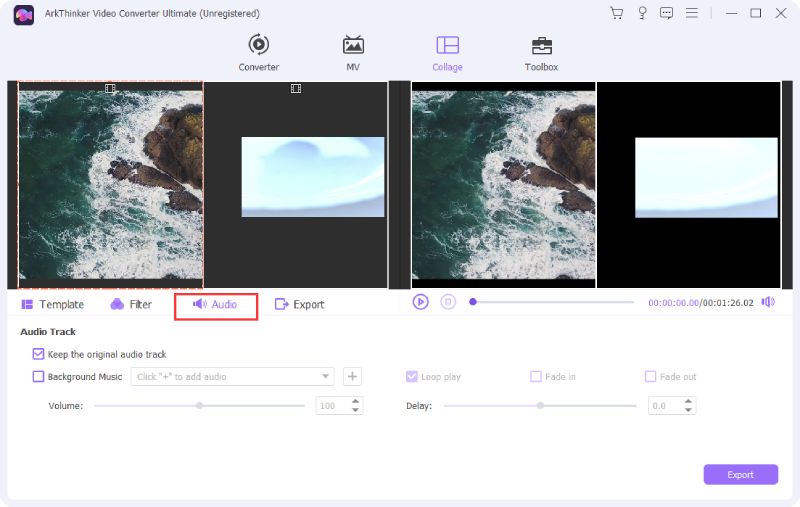The height and width of the screenshot is (507, 800).
Task: Click film icon on ocean collage cell
Action: tap(110, 88)
